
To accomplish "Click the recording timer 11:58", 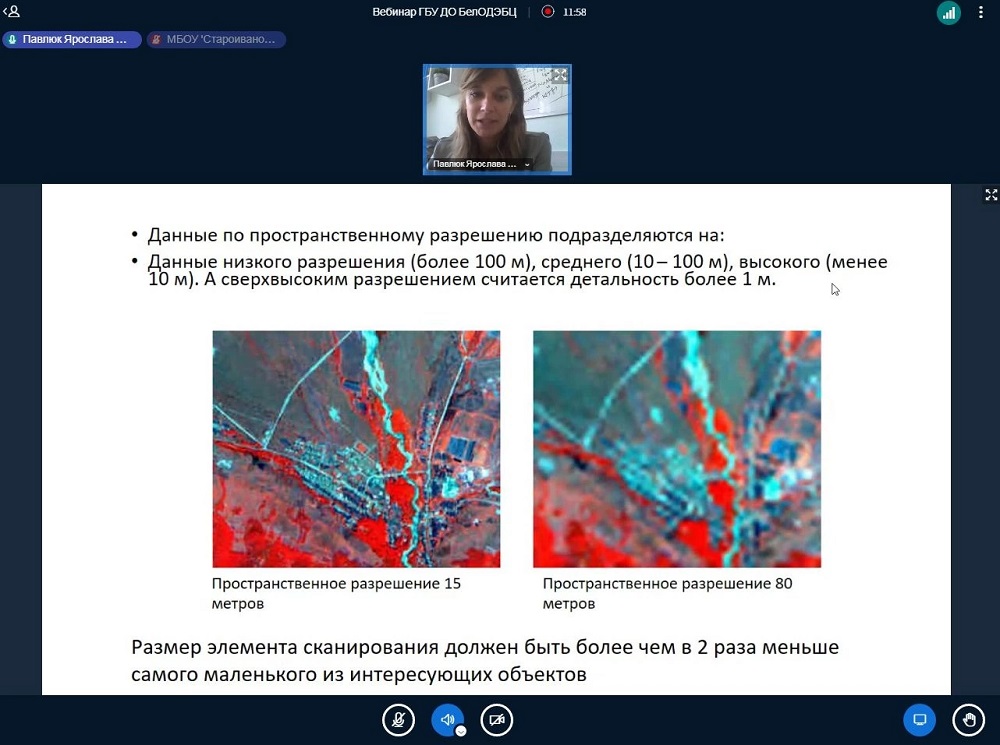I will click(575, 12).
